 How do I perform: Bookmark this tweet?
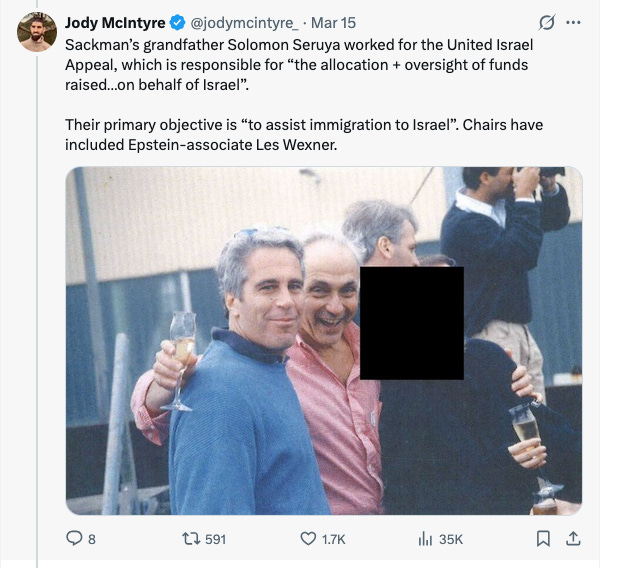pyautogui.click(x=543, y=539)
